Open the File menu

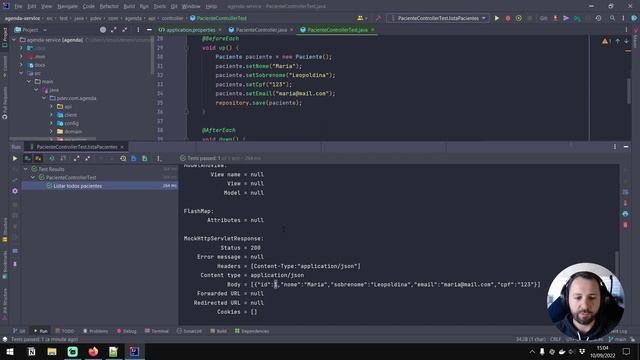pos(18,7)
